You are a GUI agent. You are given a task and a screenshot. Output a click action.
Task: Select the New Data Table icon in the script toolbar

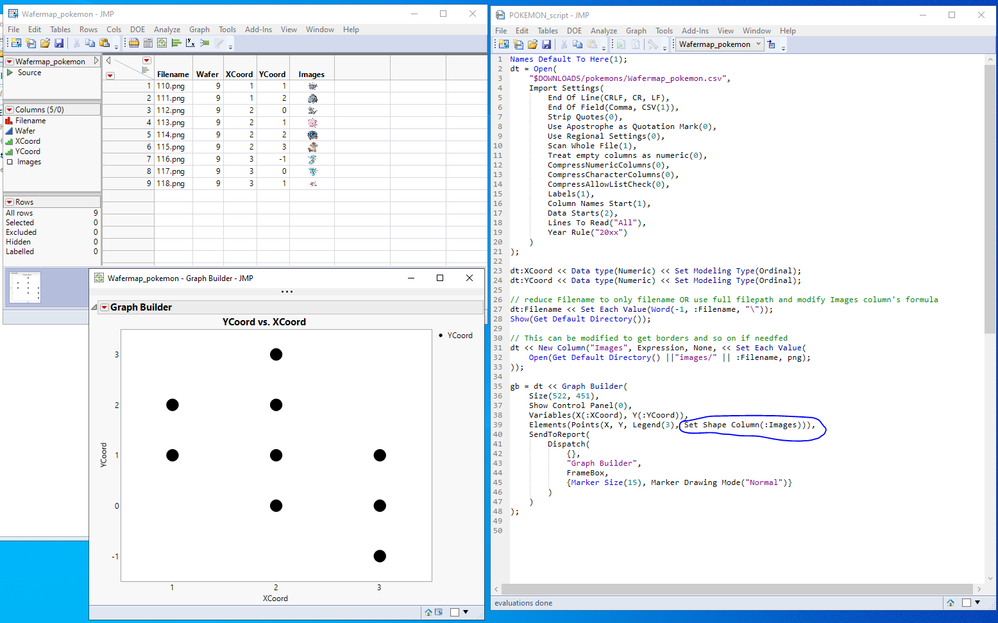pyautogui.click(x=503, y=44)
